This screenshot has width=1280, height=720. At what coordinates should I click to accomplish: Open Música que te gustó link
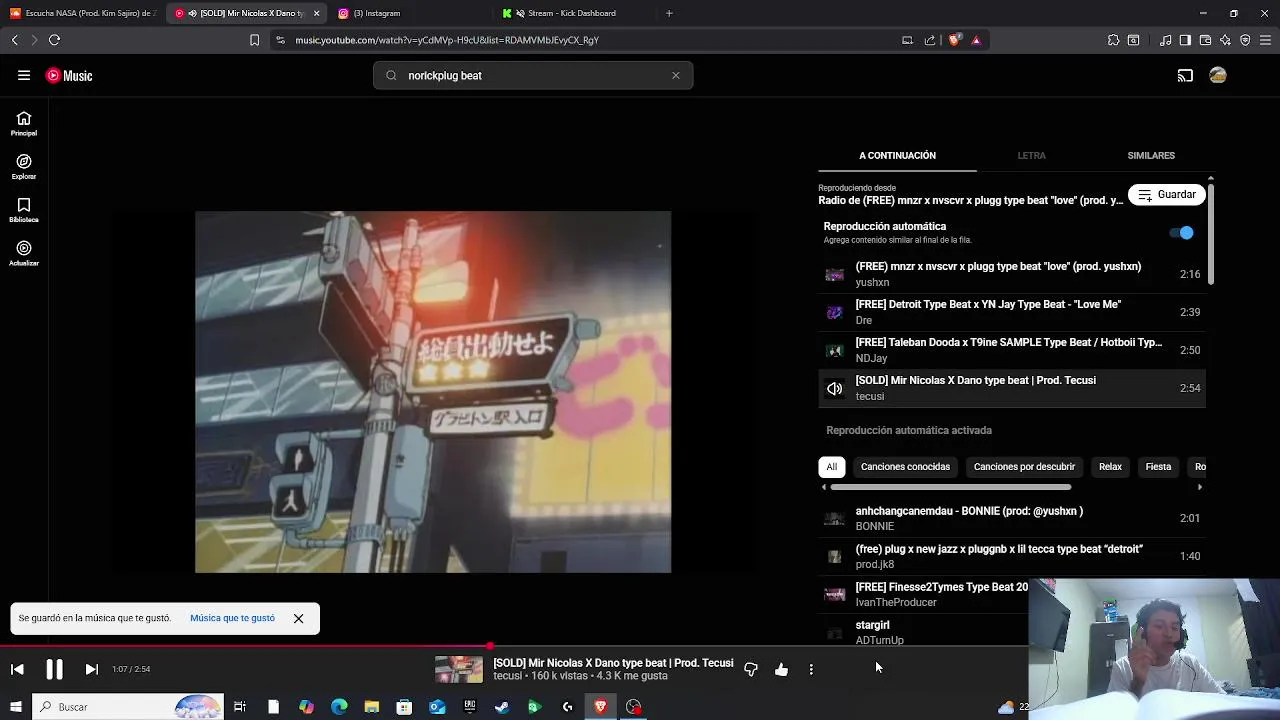[x=232, y=618]
